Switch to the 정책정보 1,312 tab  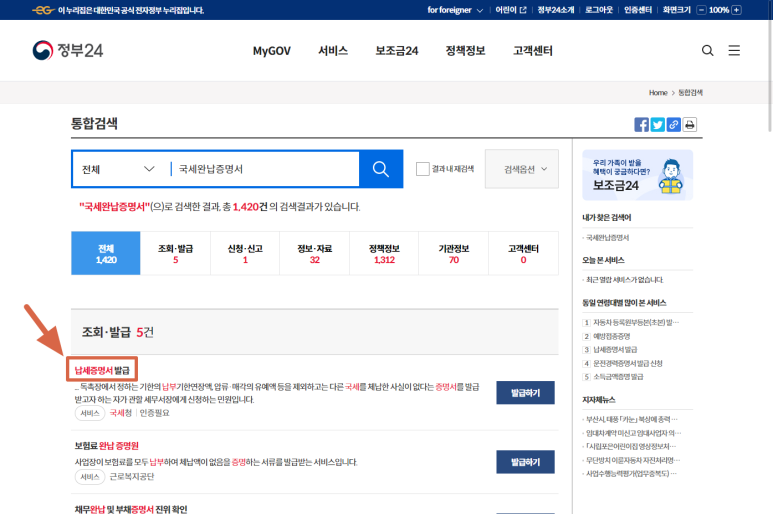click(384, 253)
